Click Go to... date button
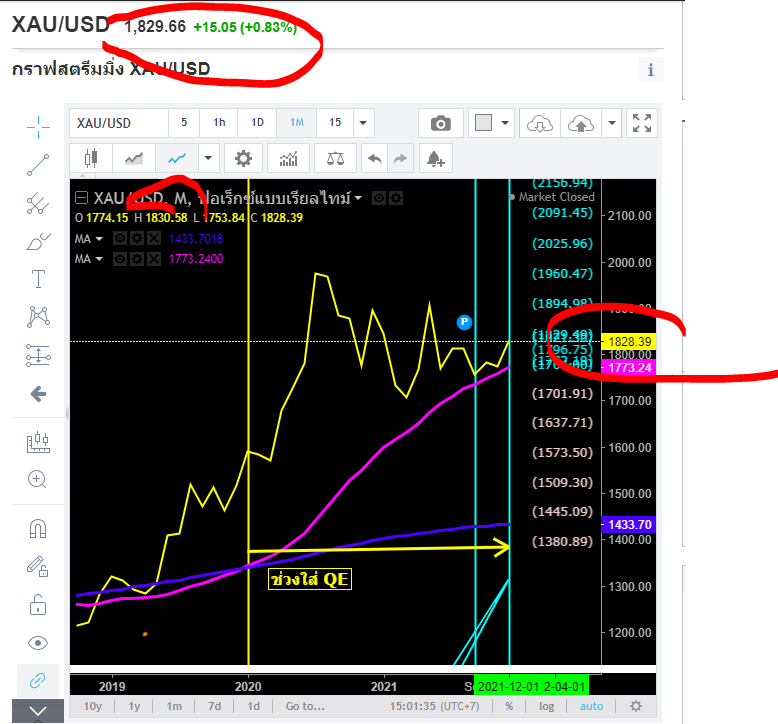The height and width of the screenshot is (724, 778). (x=305, y=706)
